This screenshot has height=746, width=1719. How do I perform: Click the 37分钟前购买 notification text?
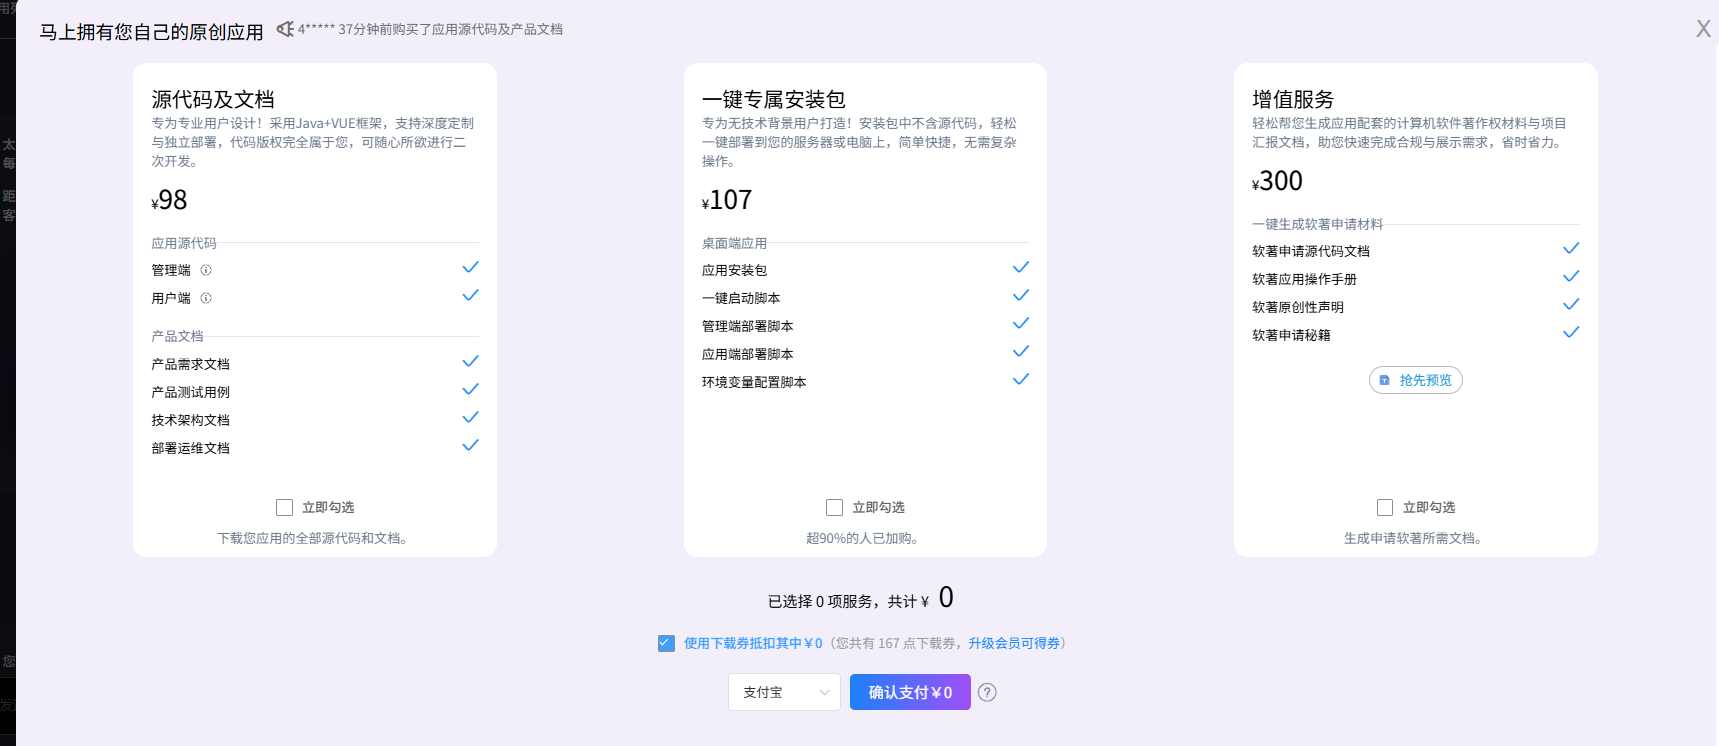430,29
